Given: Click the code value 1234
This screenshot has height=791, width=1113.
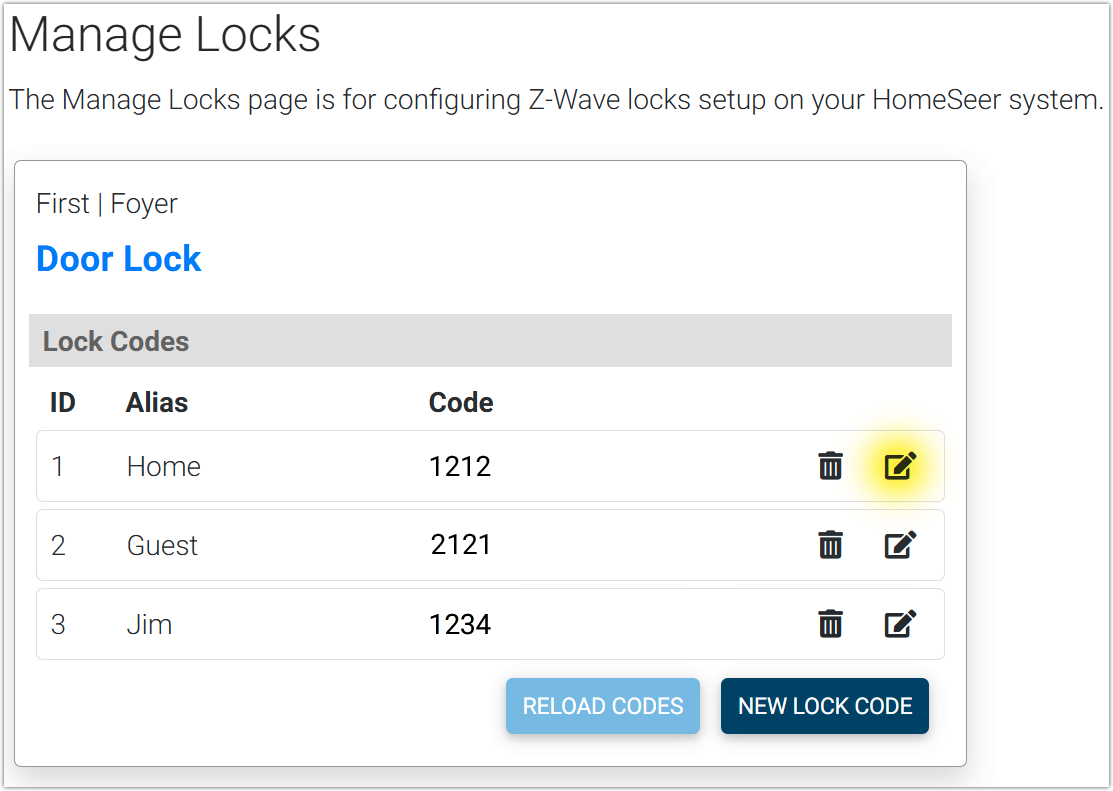Looking at the screenshot, I should pyautogui.click(x=460, y=625).
